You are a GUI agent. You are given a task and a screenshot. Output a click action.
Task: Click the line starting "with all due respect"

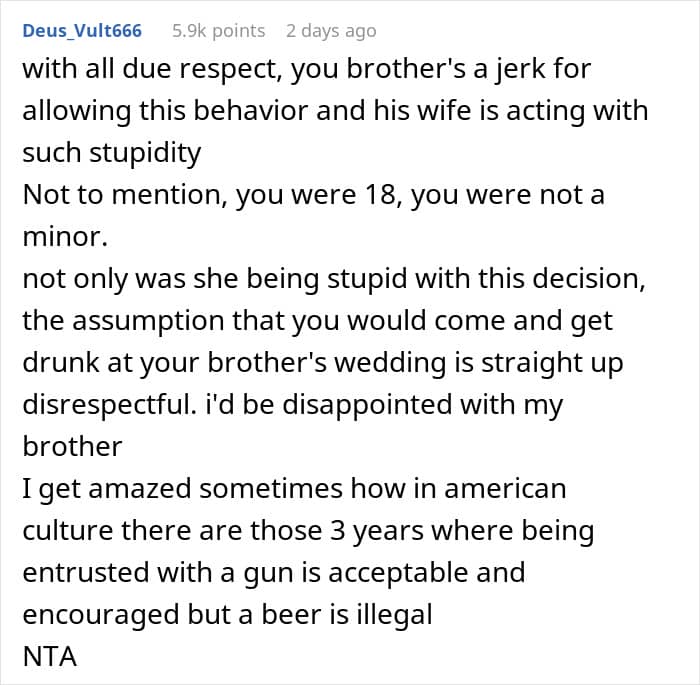[307, 70]
